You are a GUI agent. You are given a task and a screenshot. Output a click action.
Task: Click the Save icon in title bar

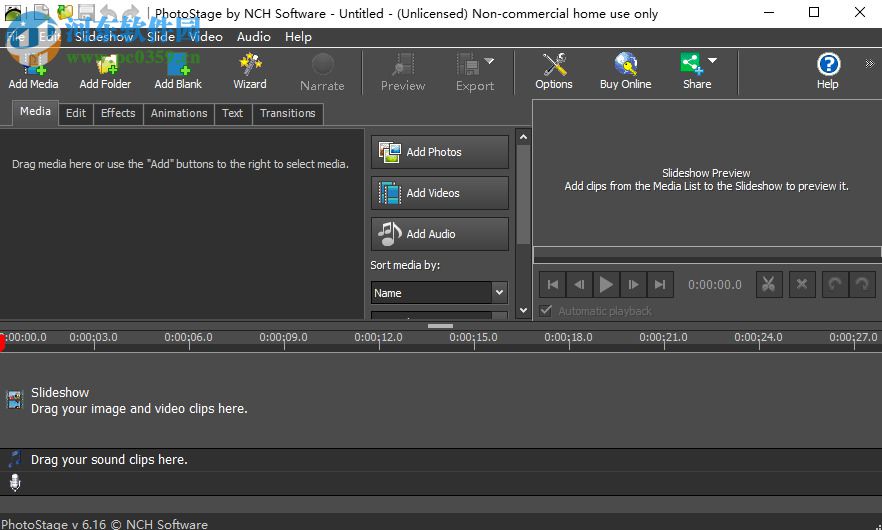click(86, 12)
